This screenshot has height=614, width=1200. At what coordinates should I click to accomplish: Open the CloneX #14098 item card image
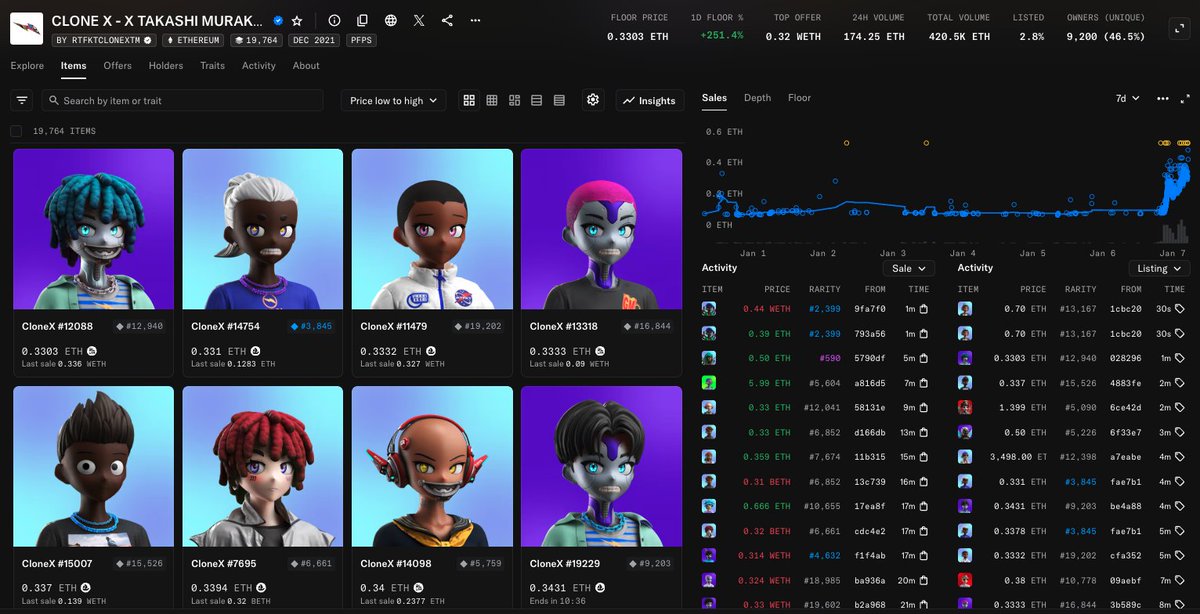coord(432,466)
